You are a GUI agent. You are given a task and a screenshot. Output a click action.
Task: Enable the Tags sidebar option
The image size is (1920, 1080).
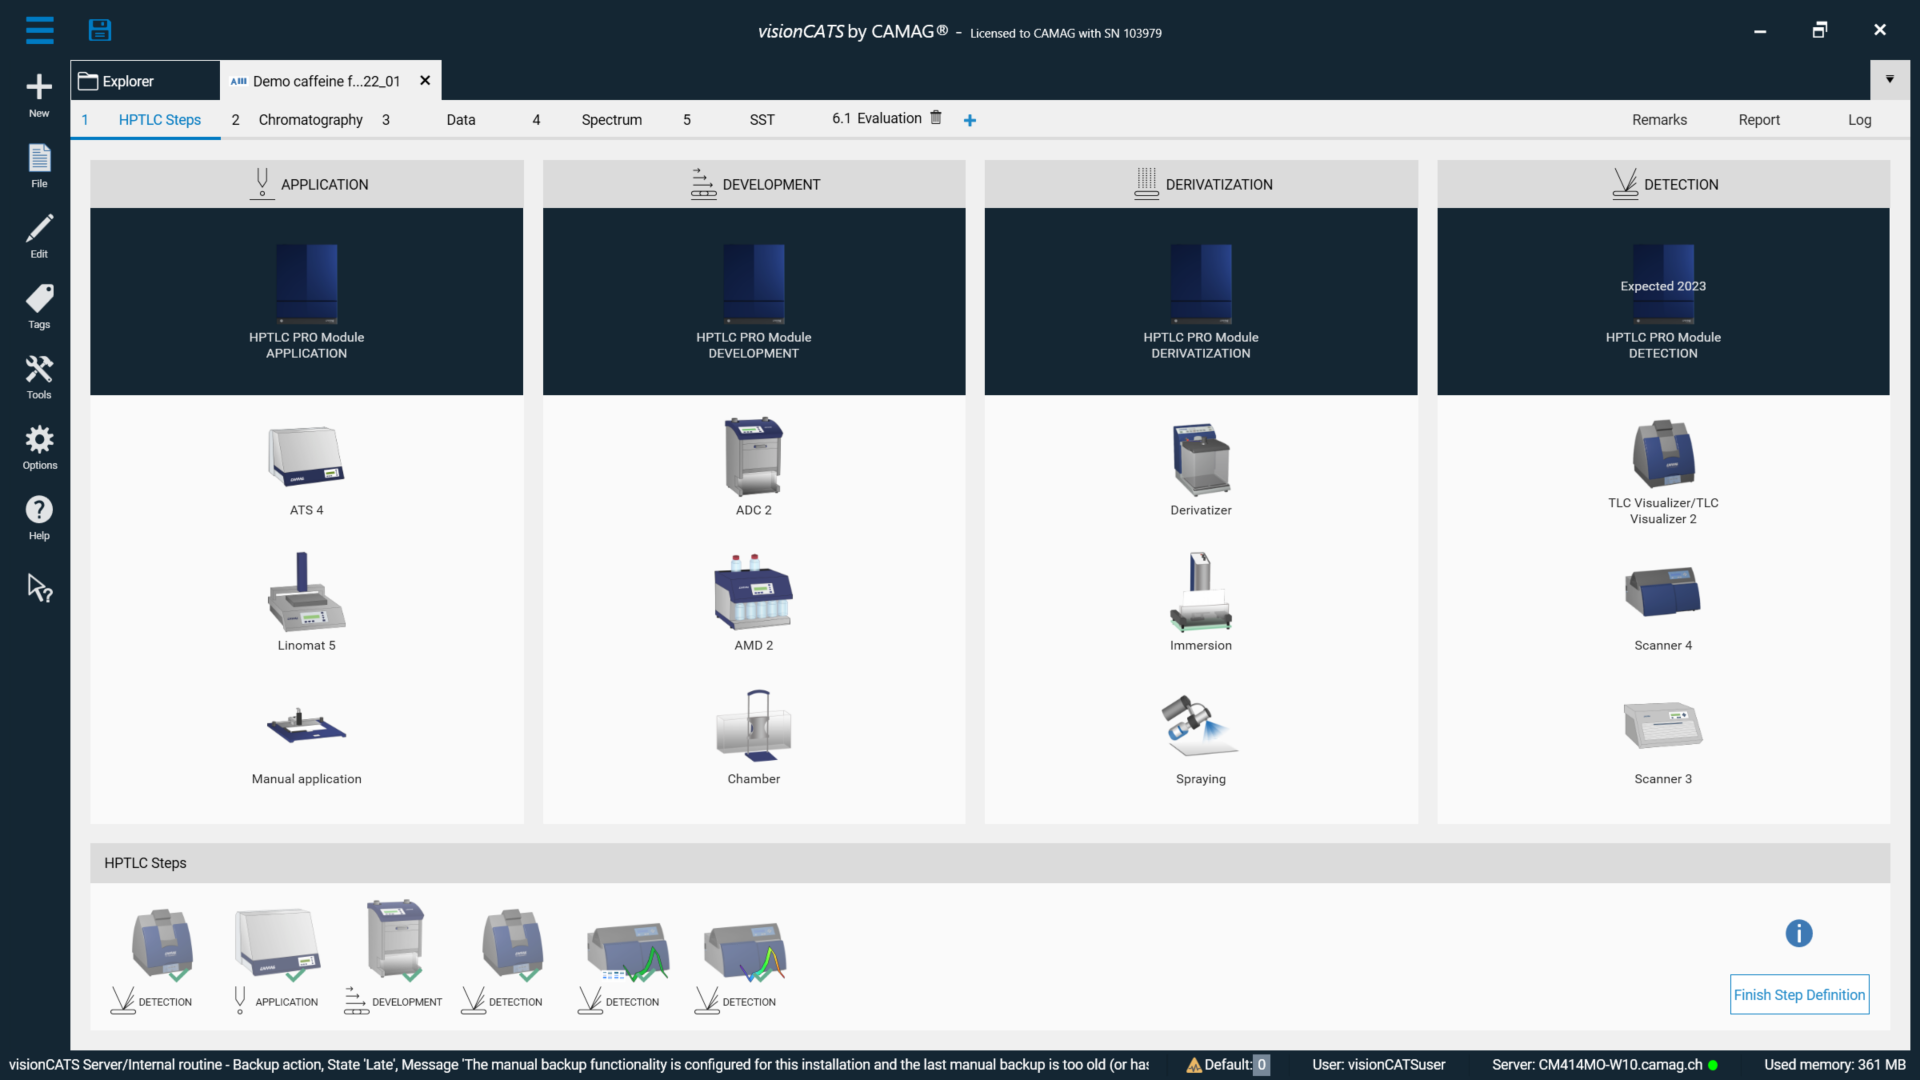point(38,305)
